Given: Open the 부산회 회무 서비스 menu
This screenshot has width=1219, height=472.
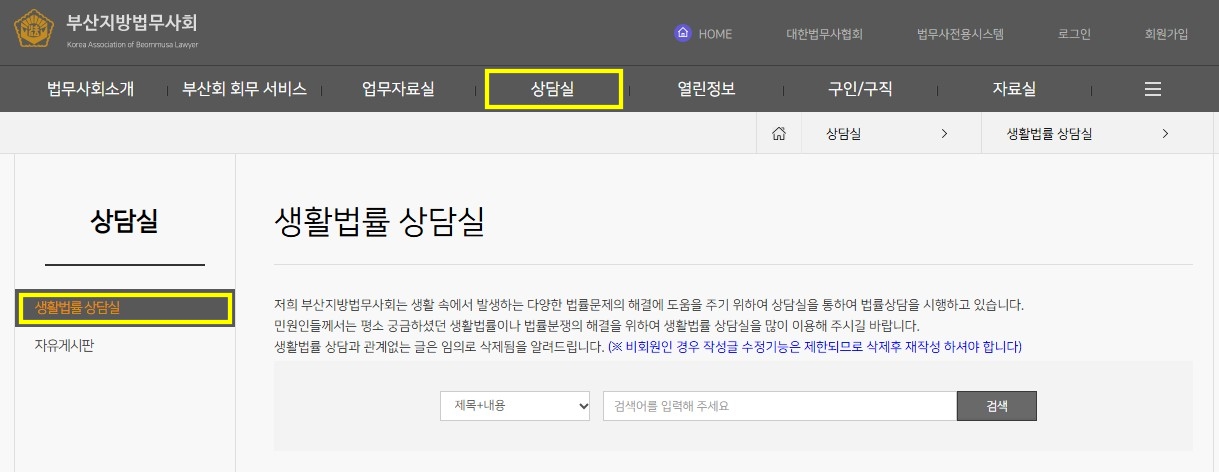Looking at the screenshot, I should point(244,89).
